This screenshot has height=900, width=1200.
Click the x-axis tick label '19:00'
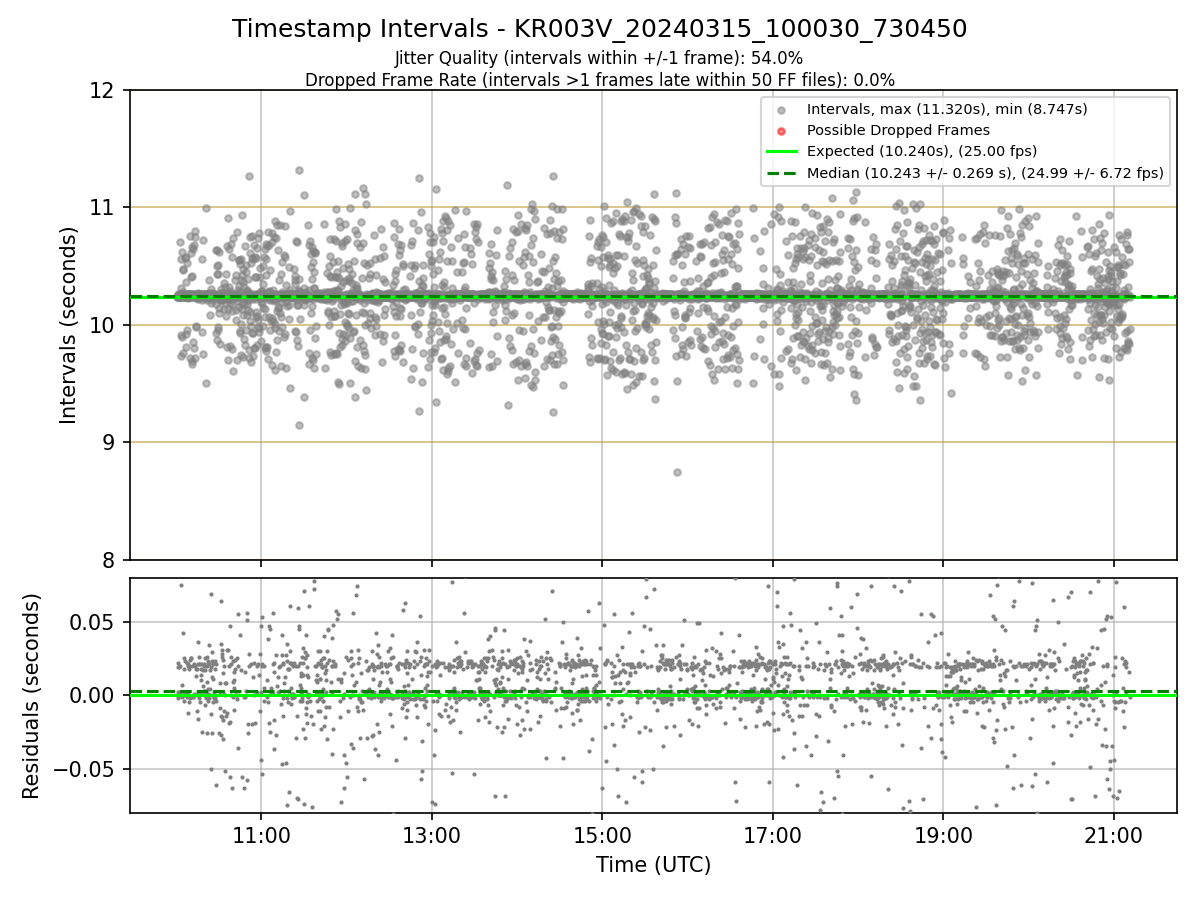pyautogui.click(x=943, y=834)
